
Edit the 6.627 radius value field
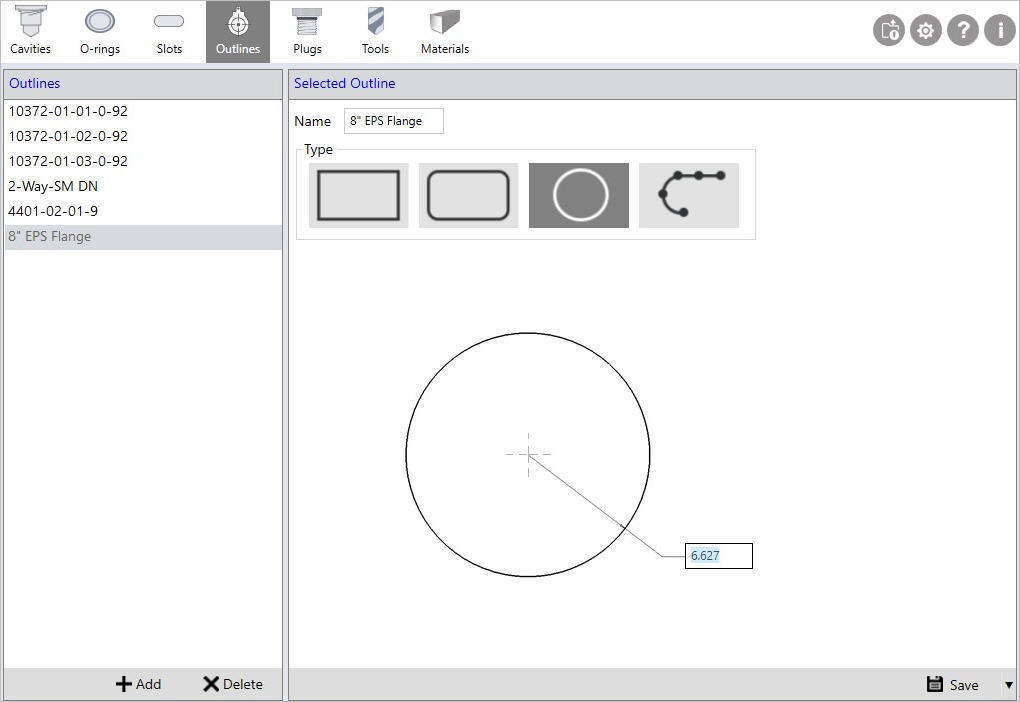click(x=719, y=556)
